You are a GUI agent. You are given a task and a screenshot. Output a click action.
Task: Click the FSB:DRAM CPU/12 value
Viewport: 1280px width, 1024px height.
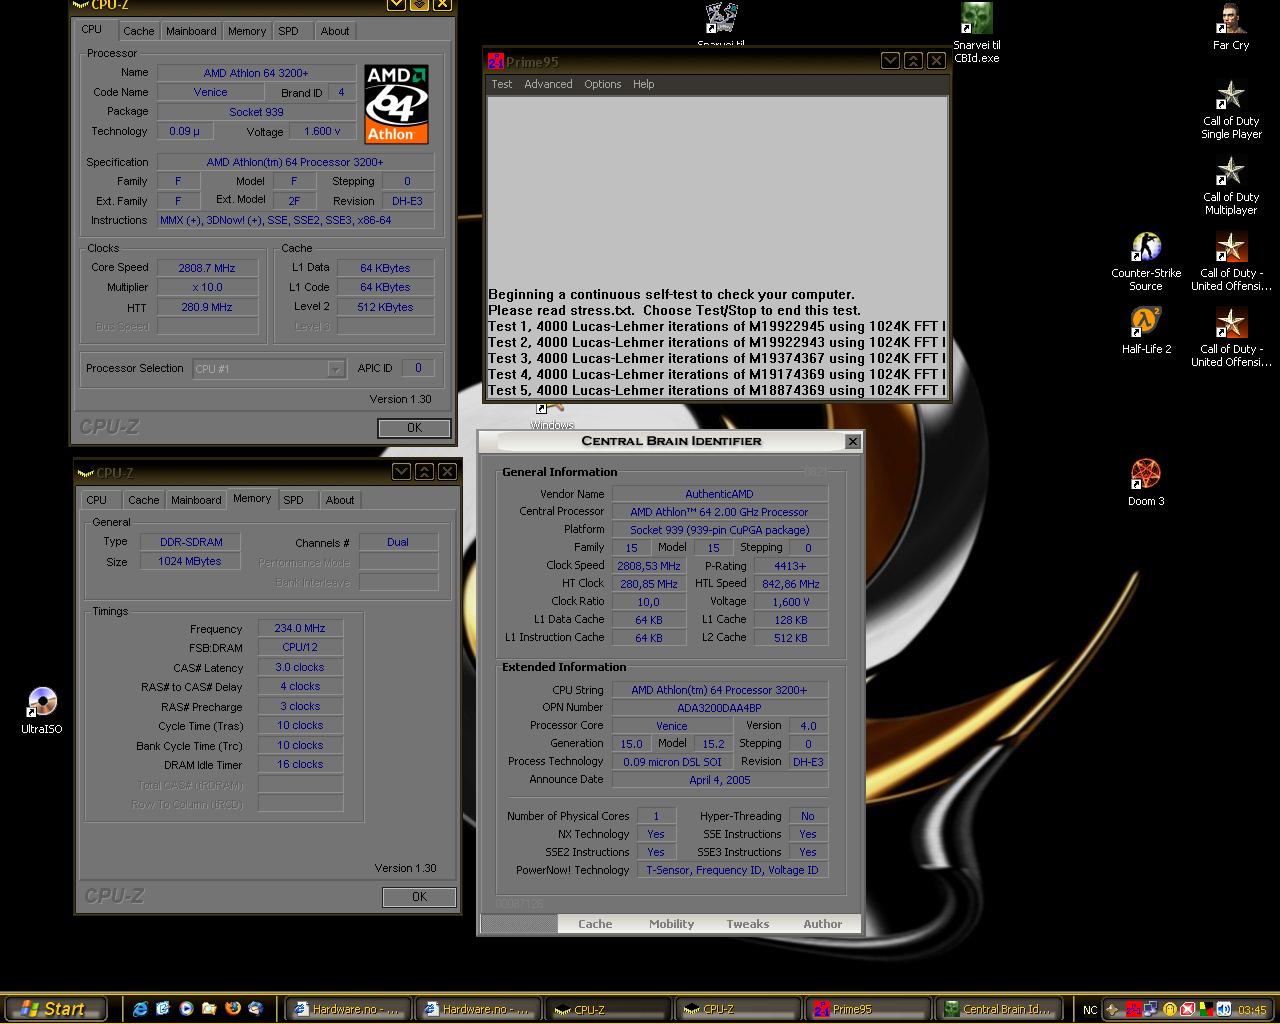[300, 647]
